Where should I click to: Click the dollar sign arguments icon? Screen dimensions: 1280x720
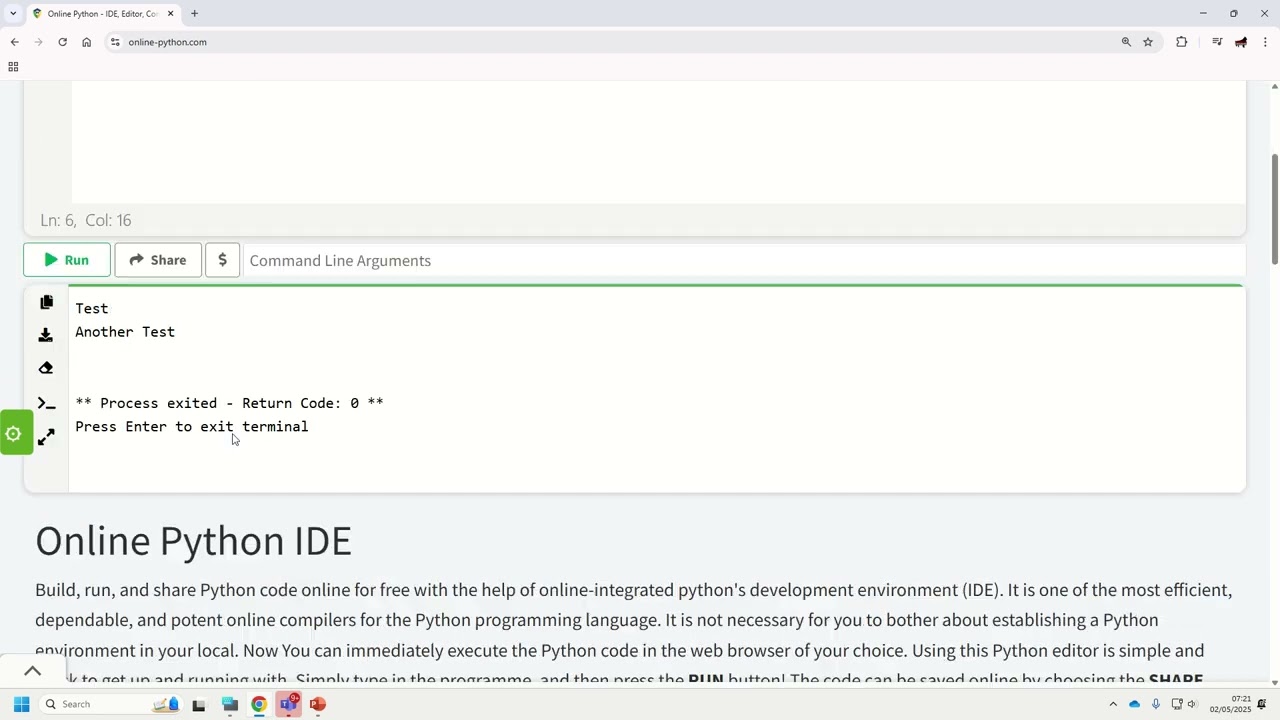click(x=222, y=260)
